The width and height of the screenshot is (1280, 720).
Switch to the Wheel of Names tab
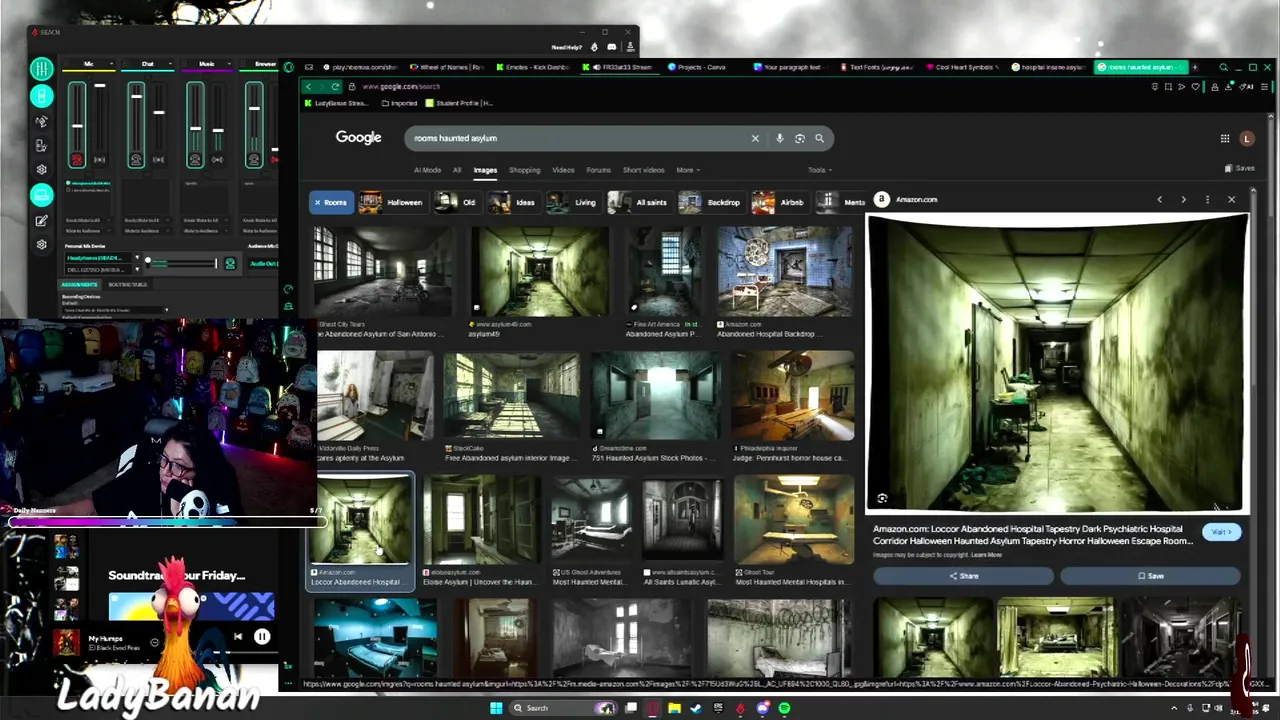coord(447,67)
